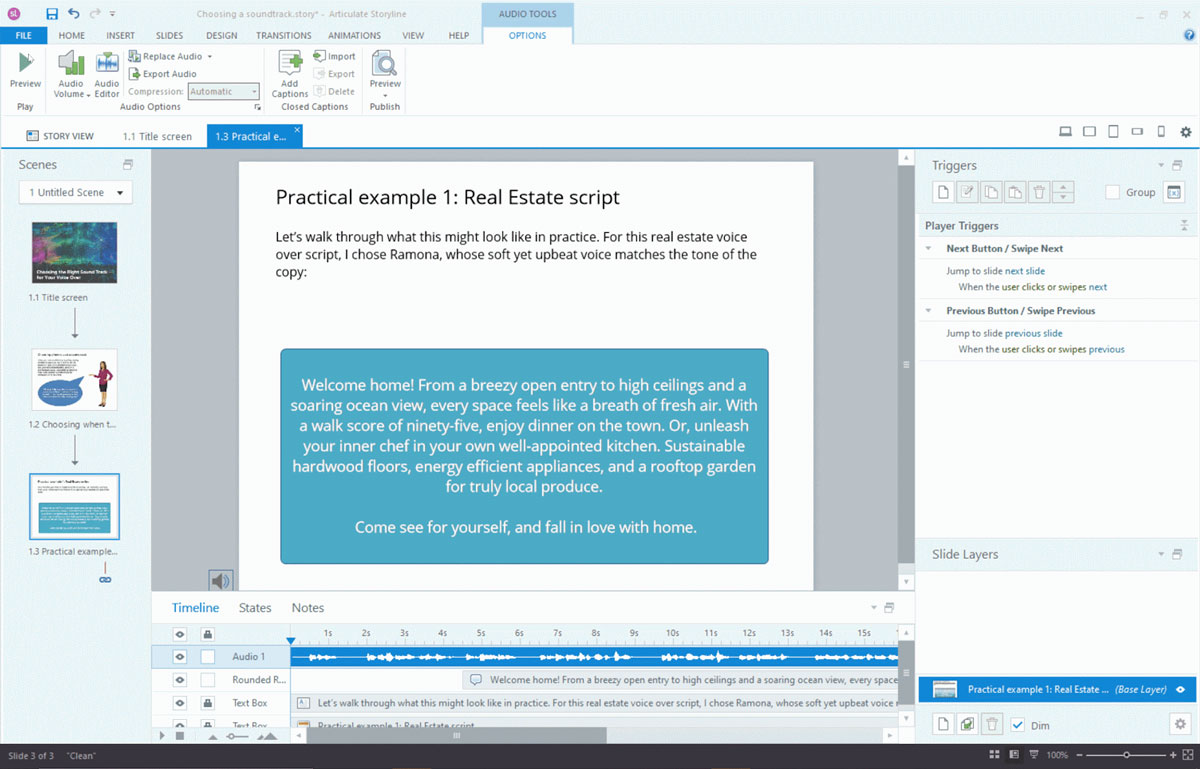Screen dimensions: 1200x769
Task: Select the 1.2 Choosing slide thumbnail
Action: [x=75, y=380]
